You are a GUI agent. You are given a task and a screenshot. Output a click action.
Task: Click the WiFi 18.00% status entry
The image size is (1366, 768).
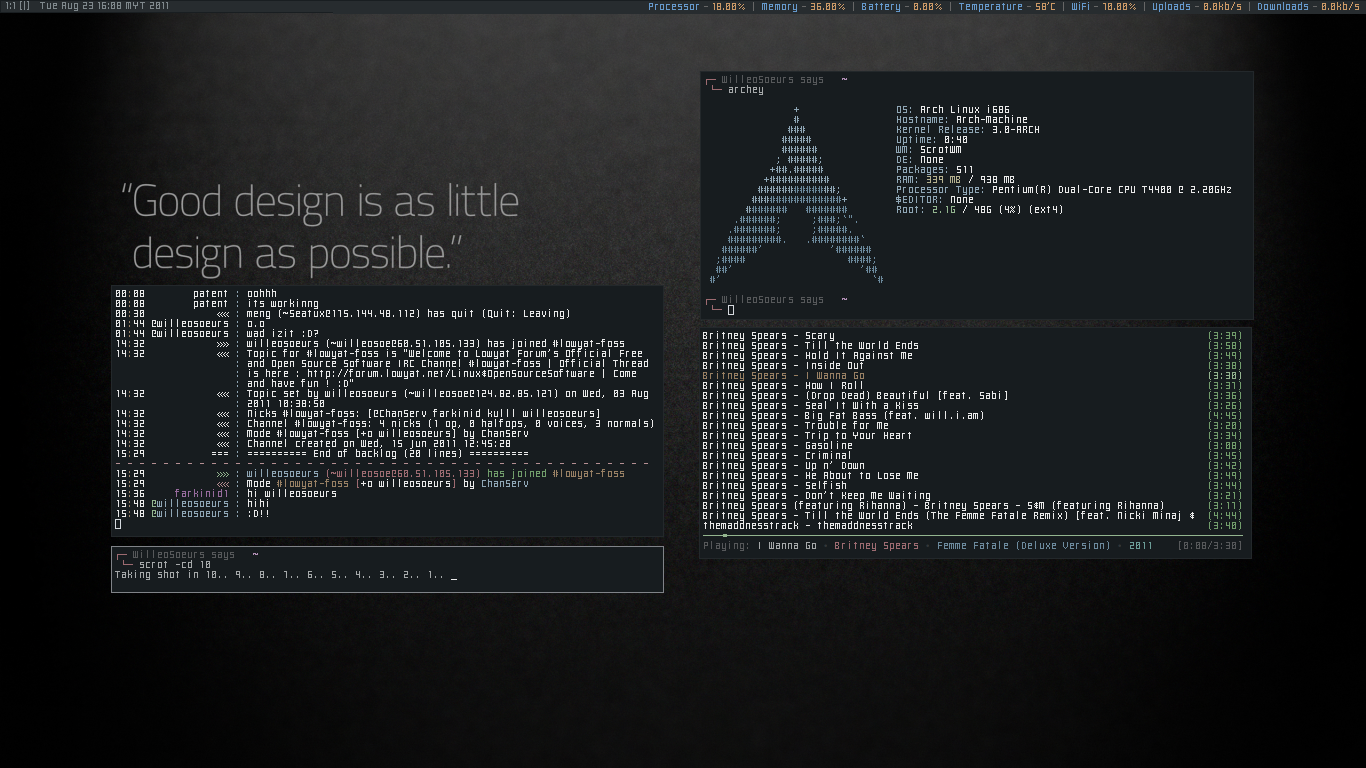1103,6
